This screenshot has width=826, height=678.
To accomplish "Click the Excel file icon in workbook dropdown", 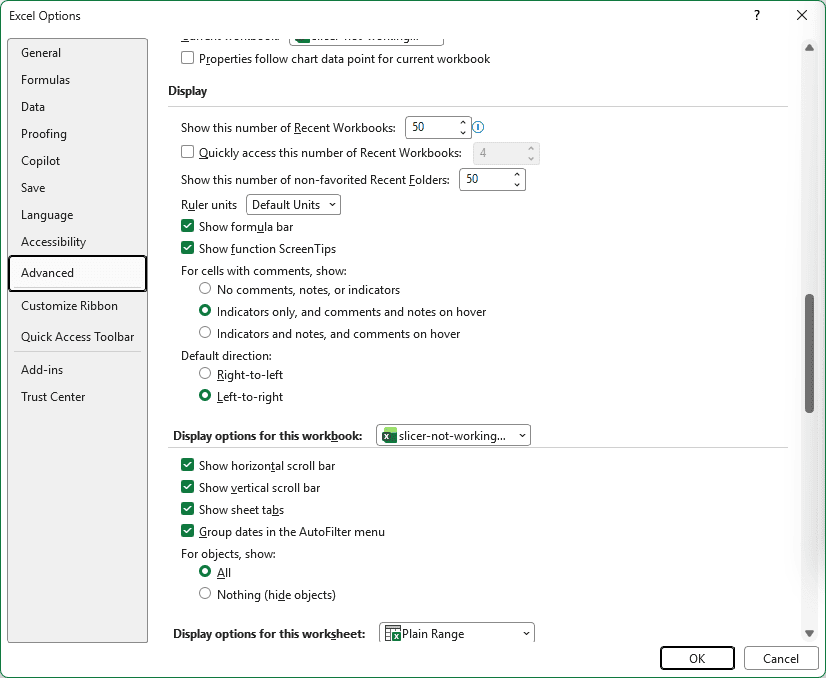I will click(389, 436).
